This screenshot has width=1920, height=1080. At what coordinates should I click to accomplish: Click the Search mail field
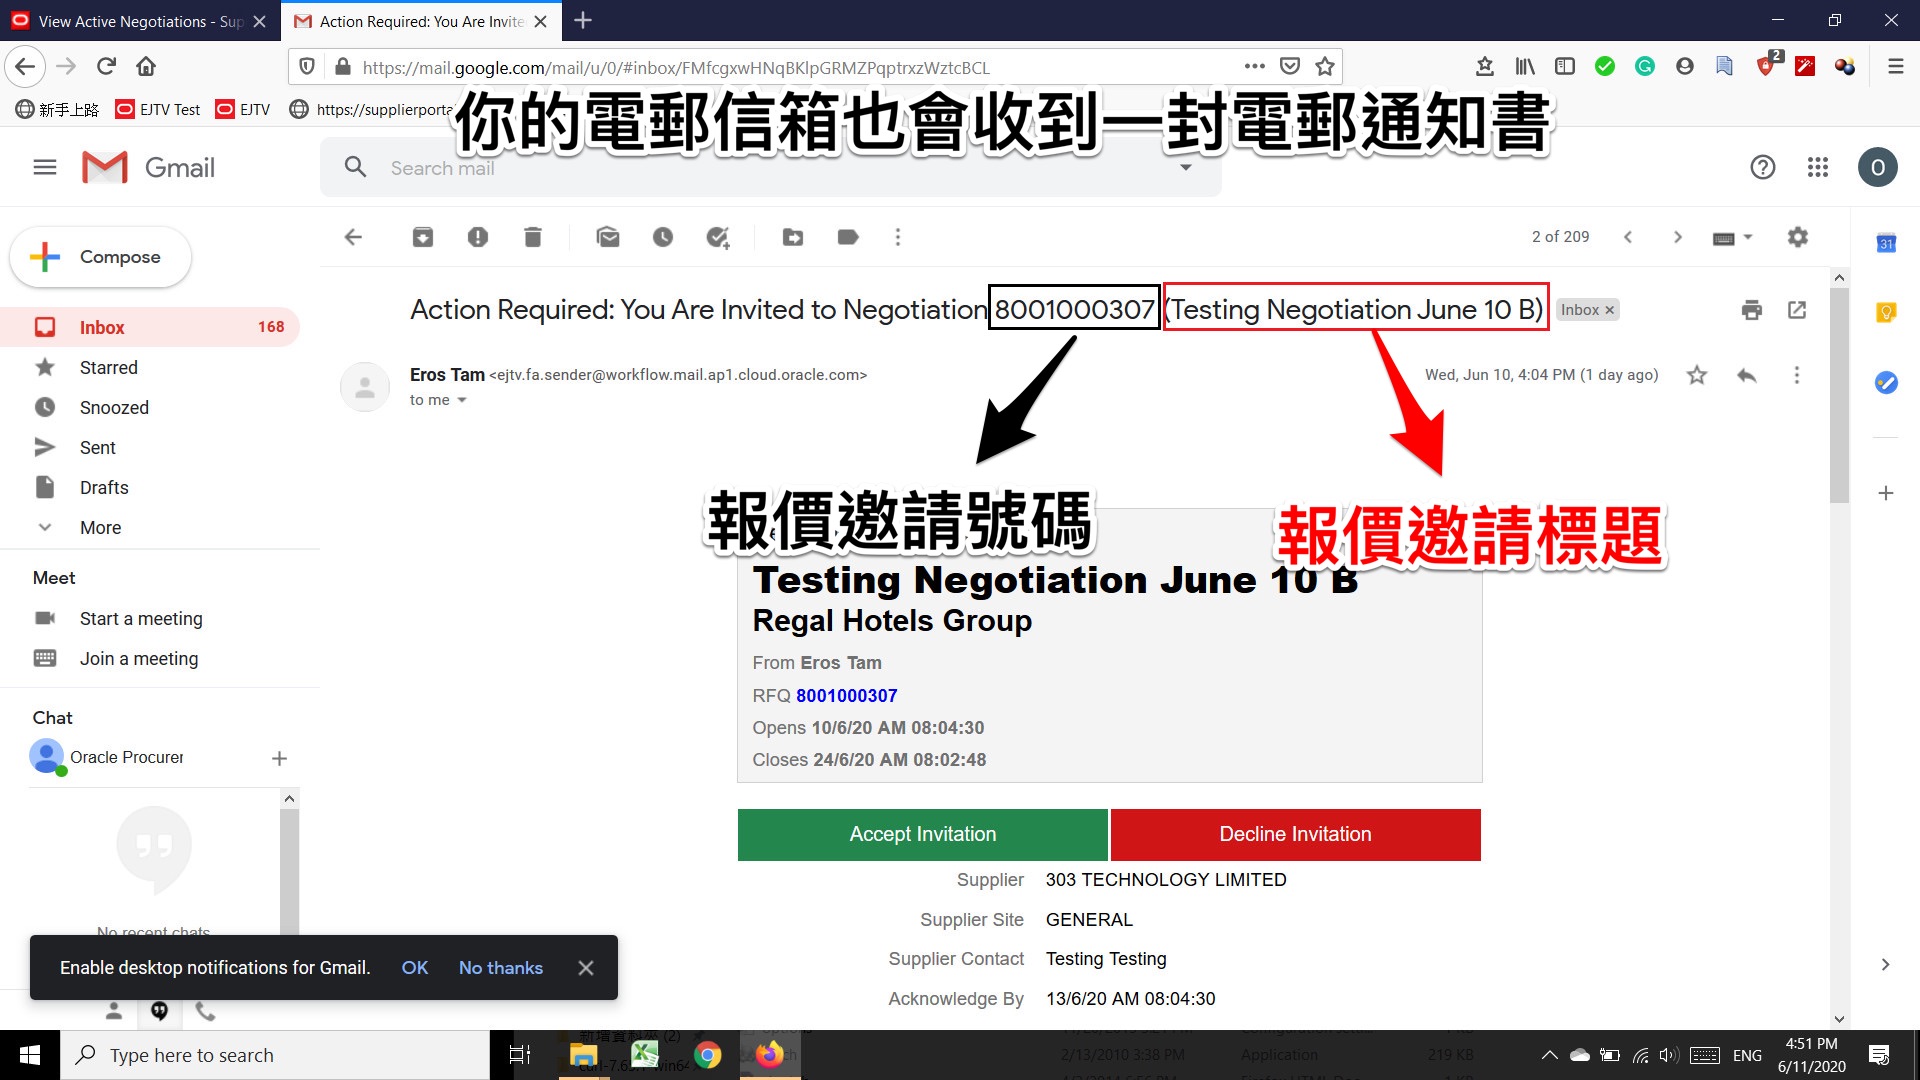pos(770,168)
